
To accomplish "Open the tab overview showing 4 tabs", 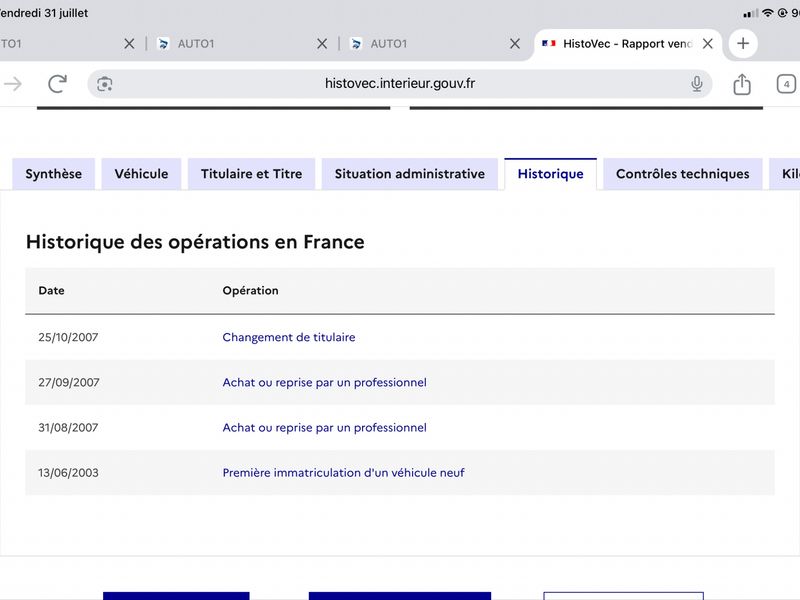I will pyautogui.click(x=786, y=84).
